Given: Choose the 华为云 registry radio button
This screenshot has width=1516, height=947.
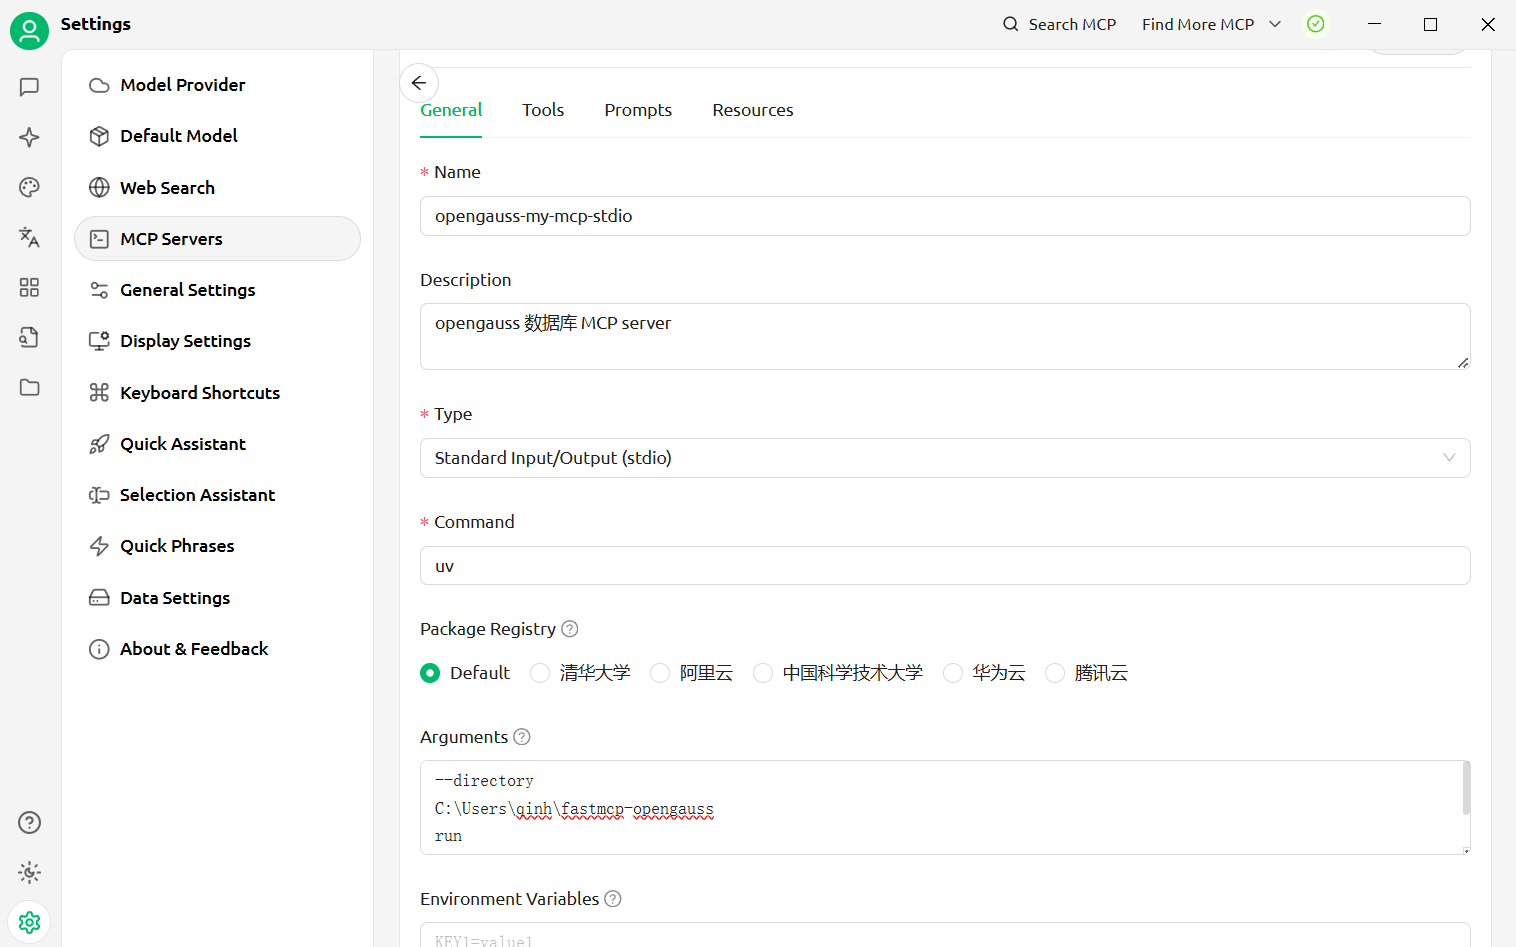Looking at the screenshot, I should click(953, 673).
